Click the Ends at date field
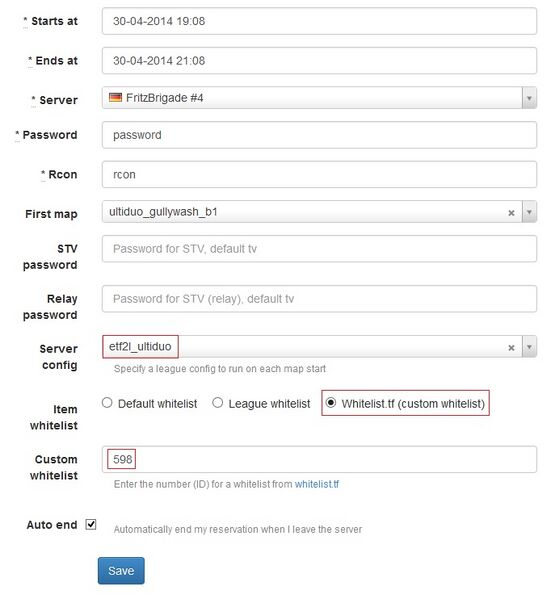The height and width of the screenshot is (599, 551). (319, 61)
